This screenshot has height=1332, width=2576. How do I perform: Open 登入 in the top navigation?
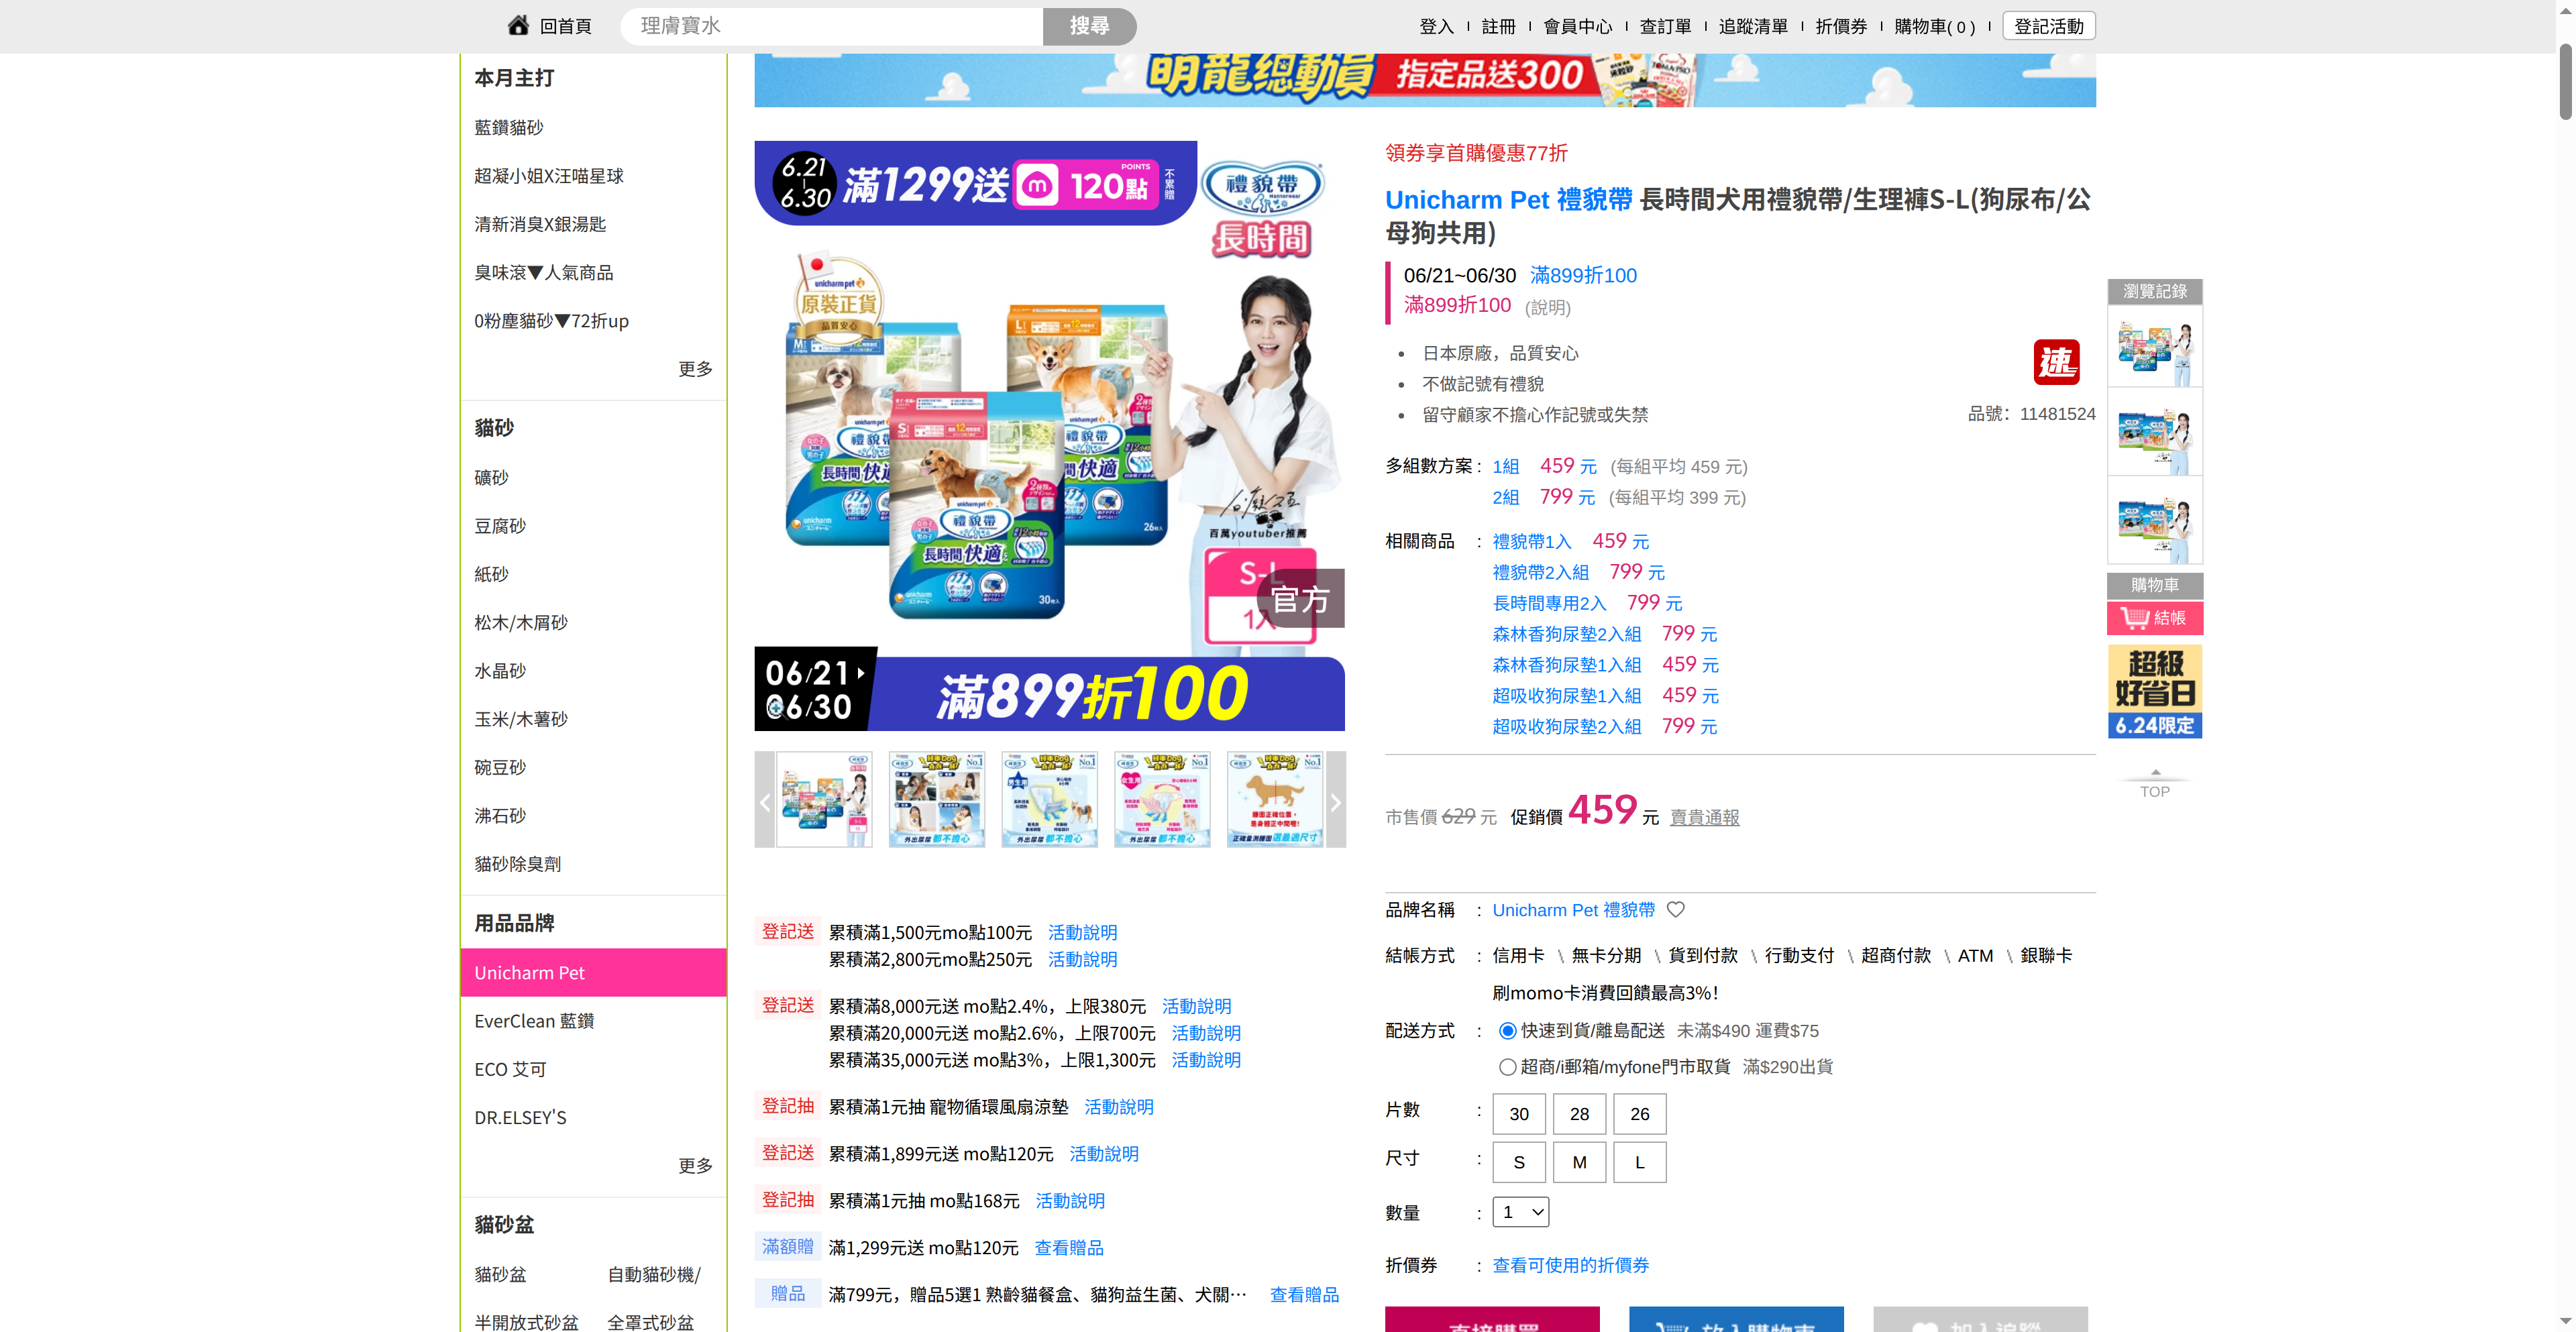pos(1436,26)
